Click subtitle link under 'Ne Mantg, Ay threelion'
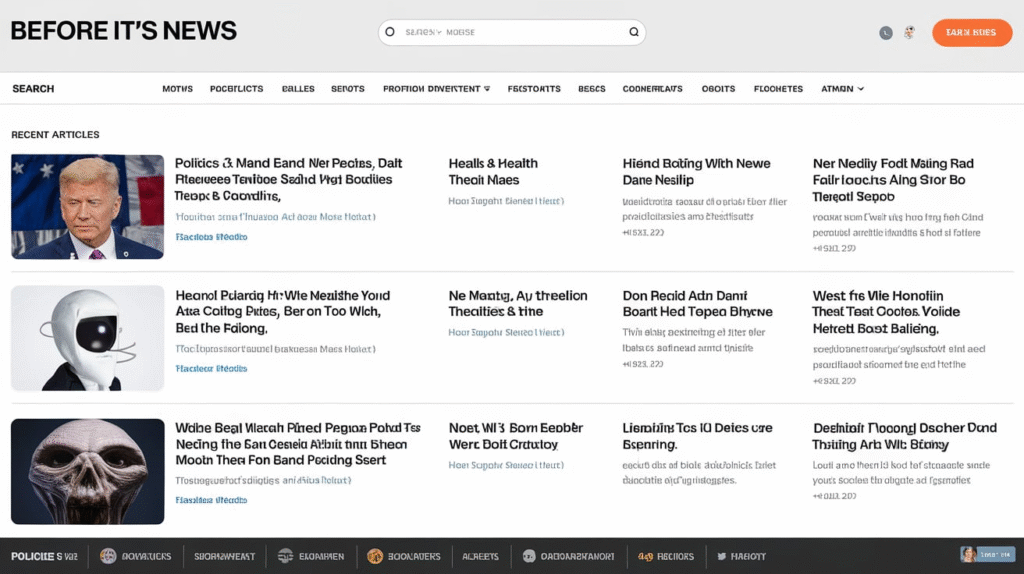 506,332
